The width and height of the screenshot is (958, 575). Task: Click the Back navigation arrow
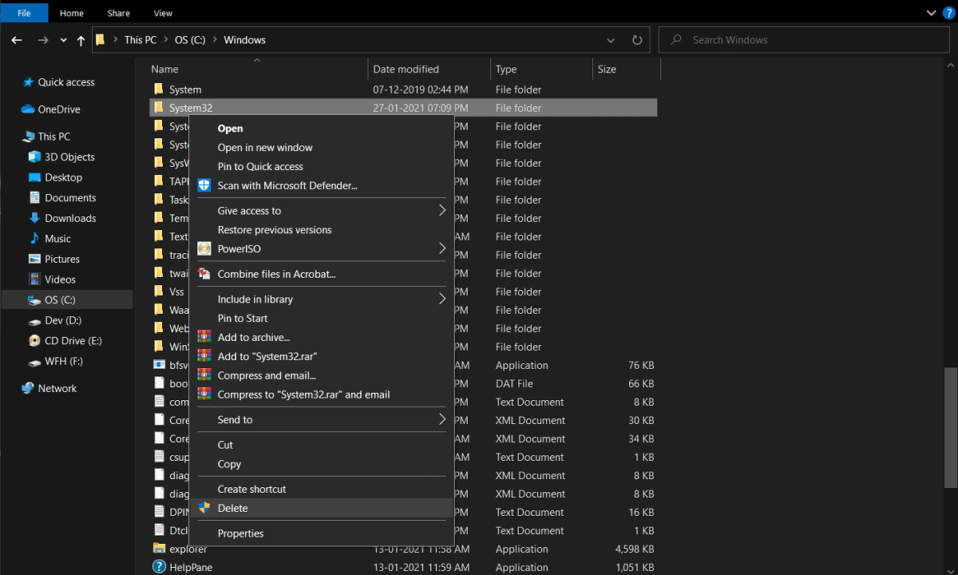coord(17,41)
